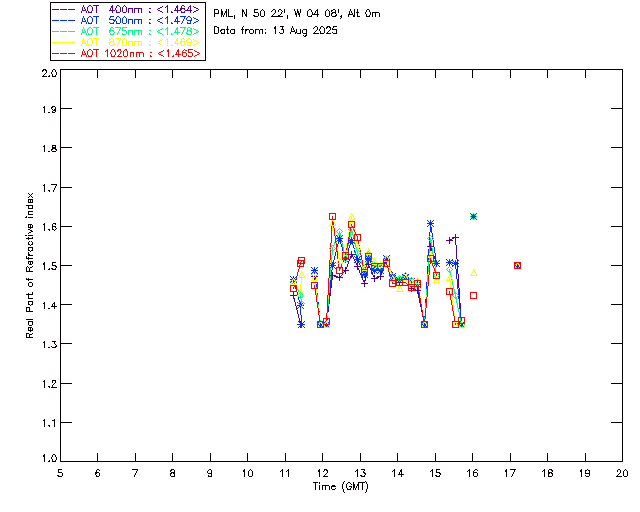The height and width of the screenshot is (512, 640).
Task: Click the x-axis tick label 12
Action: [x=323, y=473]
